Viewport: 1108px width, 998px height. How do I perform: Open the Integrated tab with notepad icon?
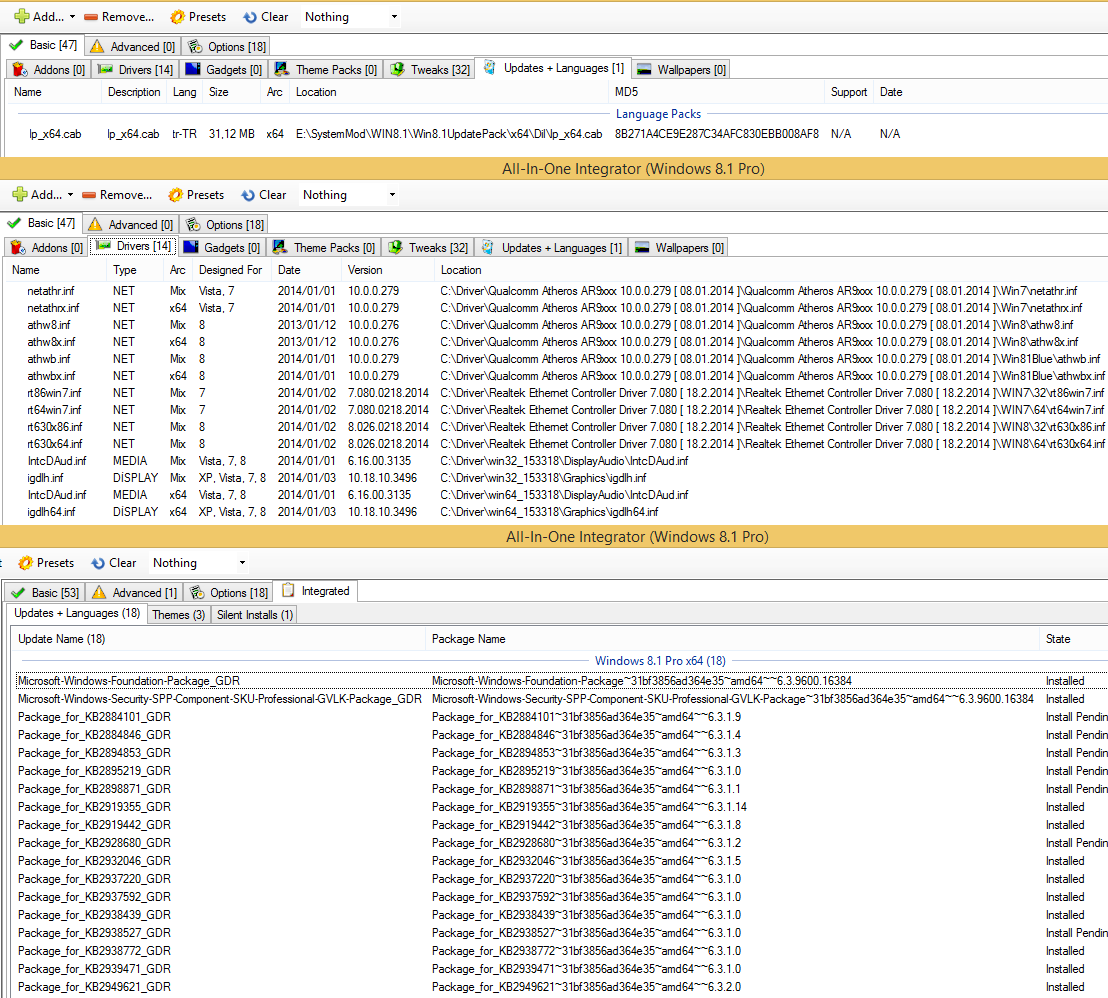pos(316,592)
